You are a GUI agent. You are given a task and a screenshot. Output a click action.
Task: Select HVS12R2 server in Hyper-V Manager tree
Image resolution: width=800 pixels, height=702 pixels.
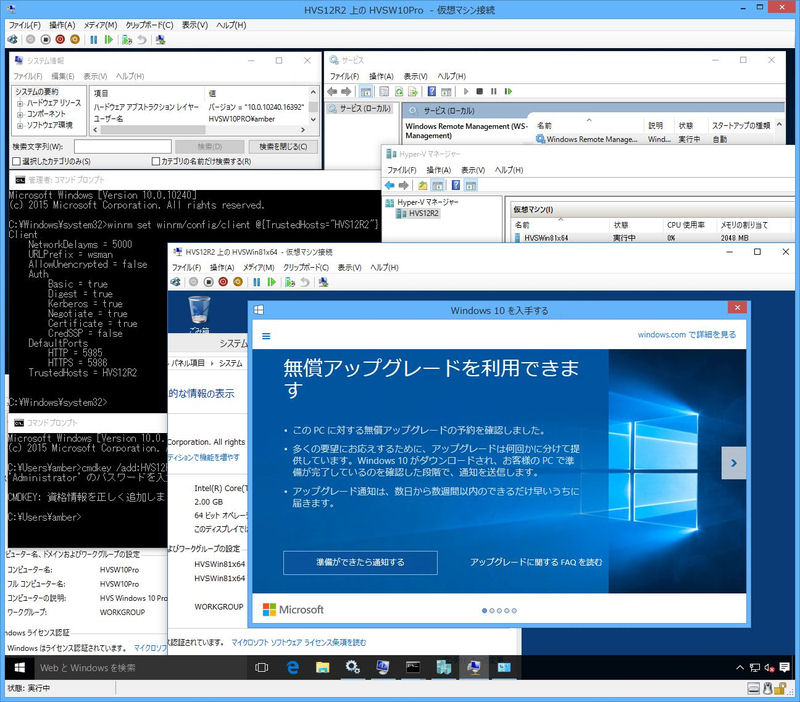pyautogui.click(x=423, y=213)
